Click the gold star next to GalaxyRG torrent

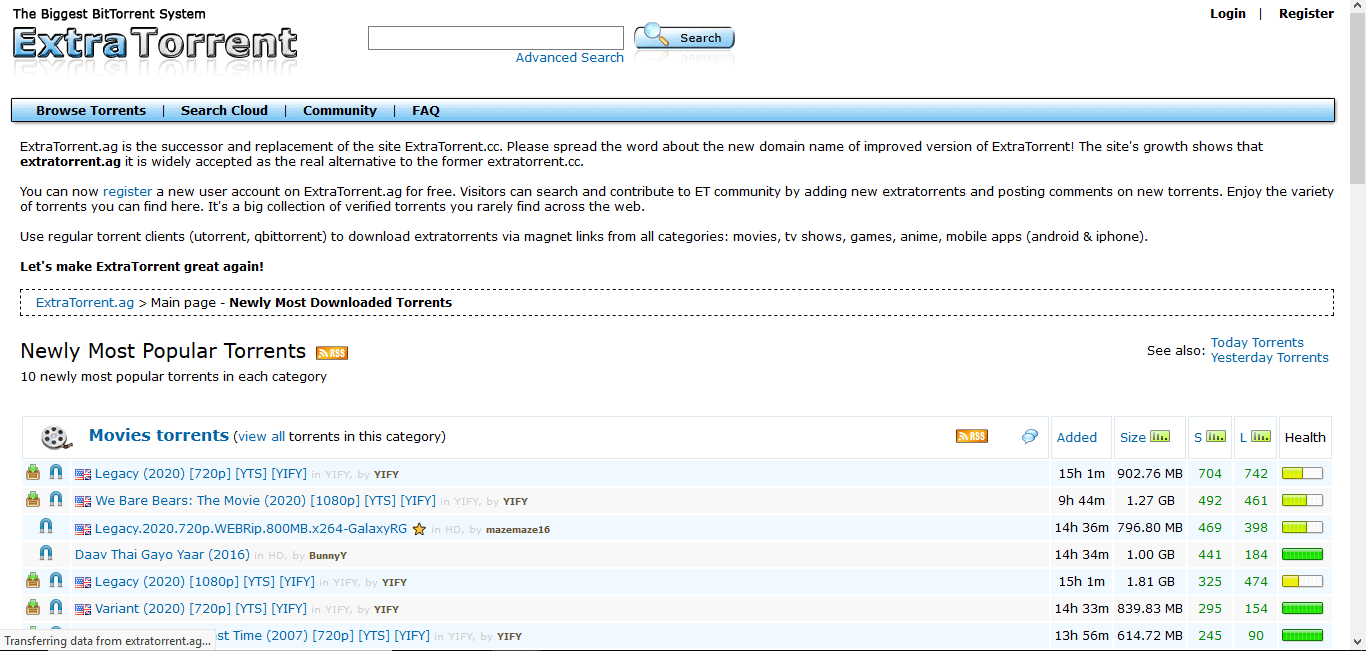(x=419, y=528)
